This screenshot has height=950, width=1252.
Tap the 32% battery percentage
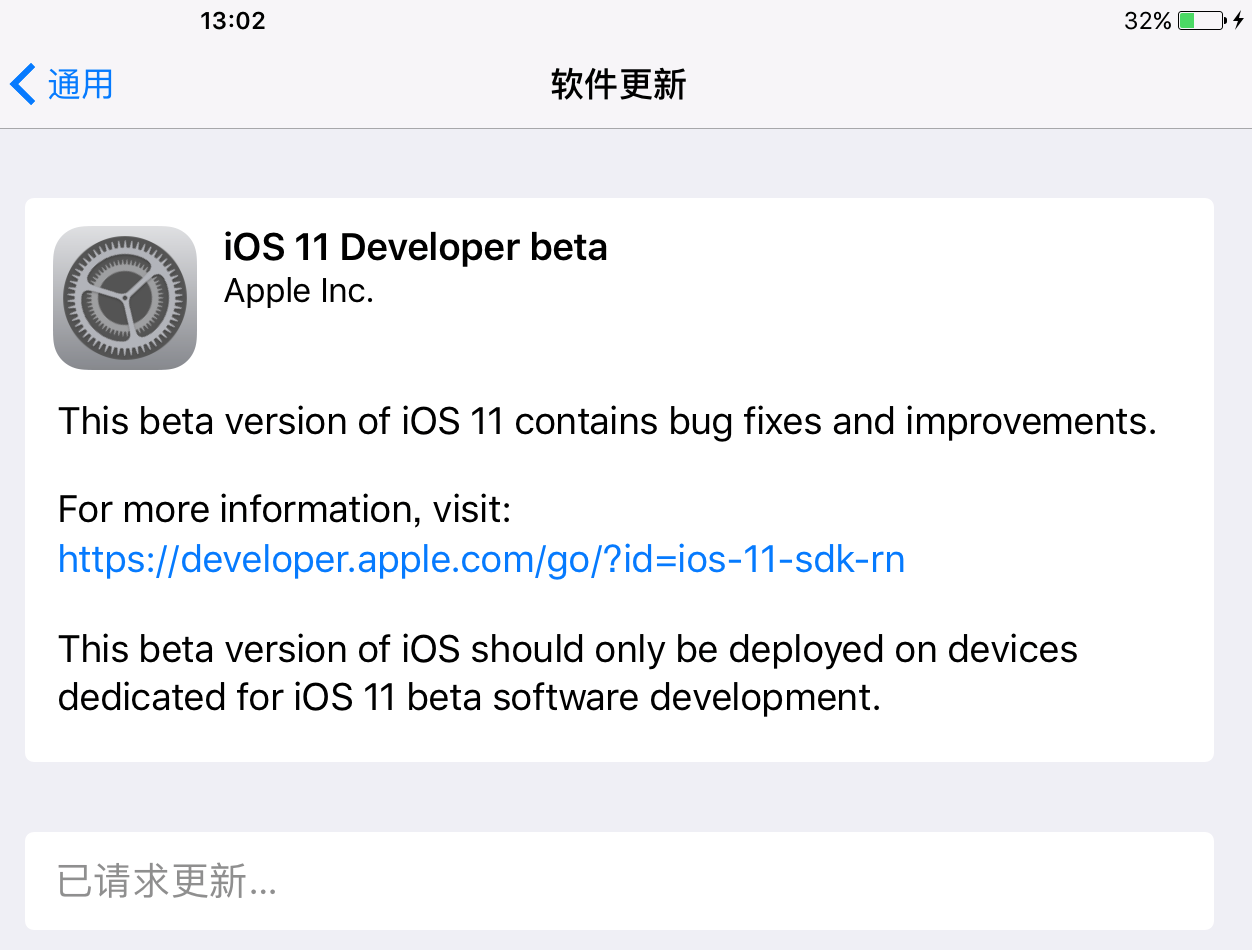(1147, 21)
